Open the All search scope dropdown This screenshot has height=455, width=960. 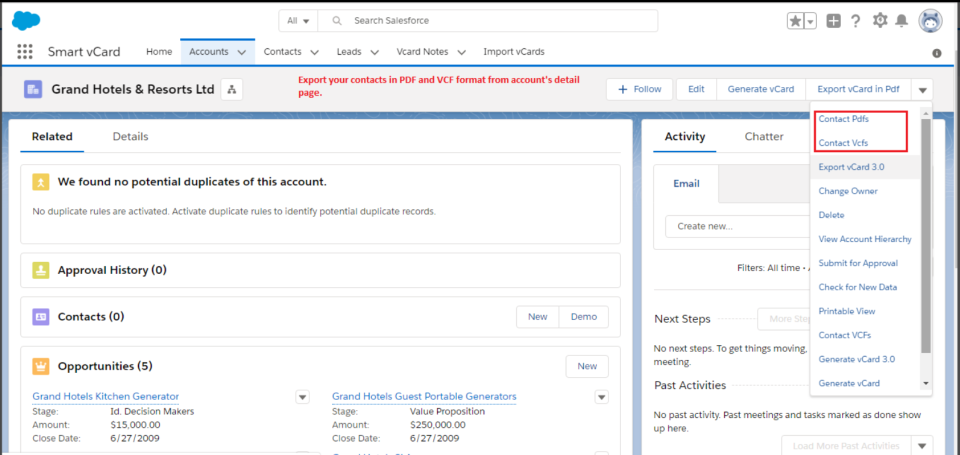[298, 21]
